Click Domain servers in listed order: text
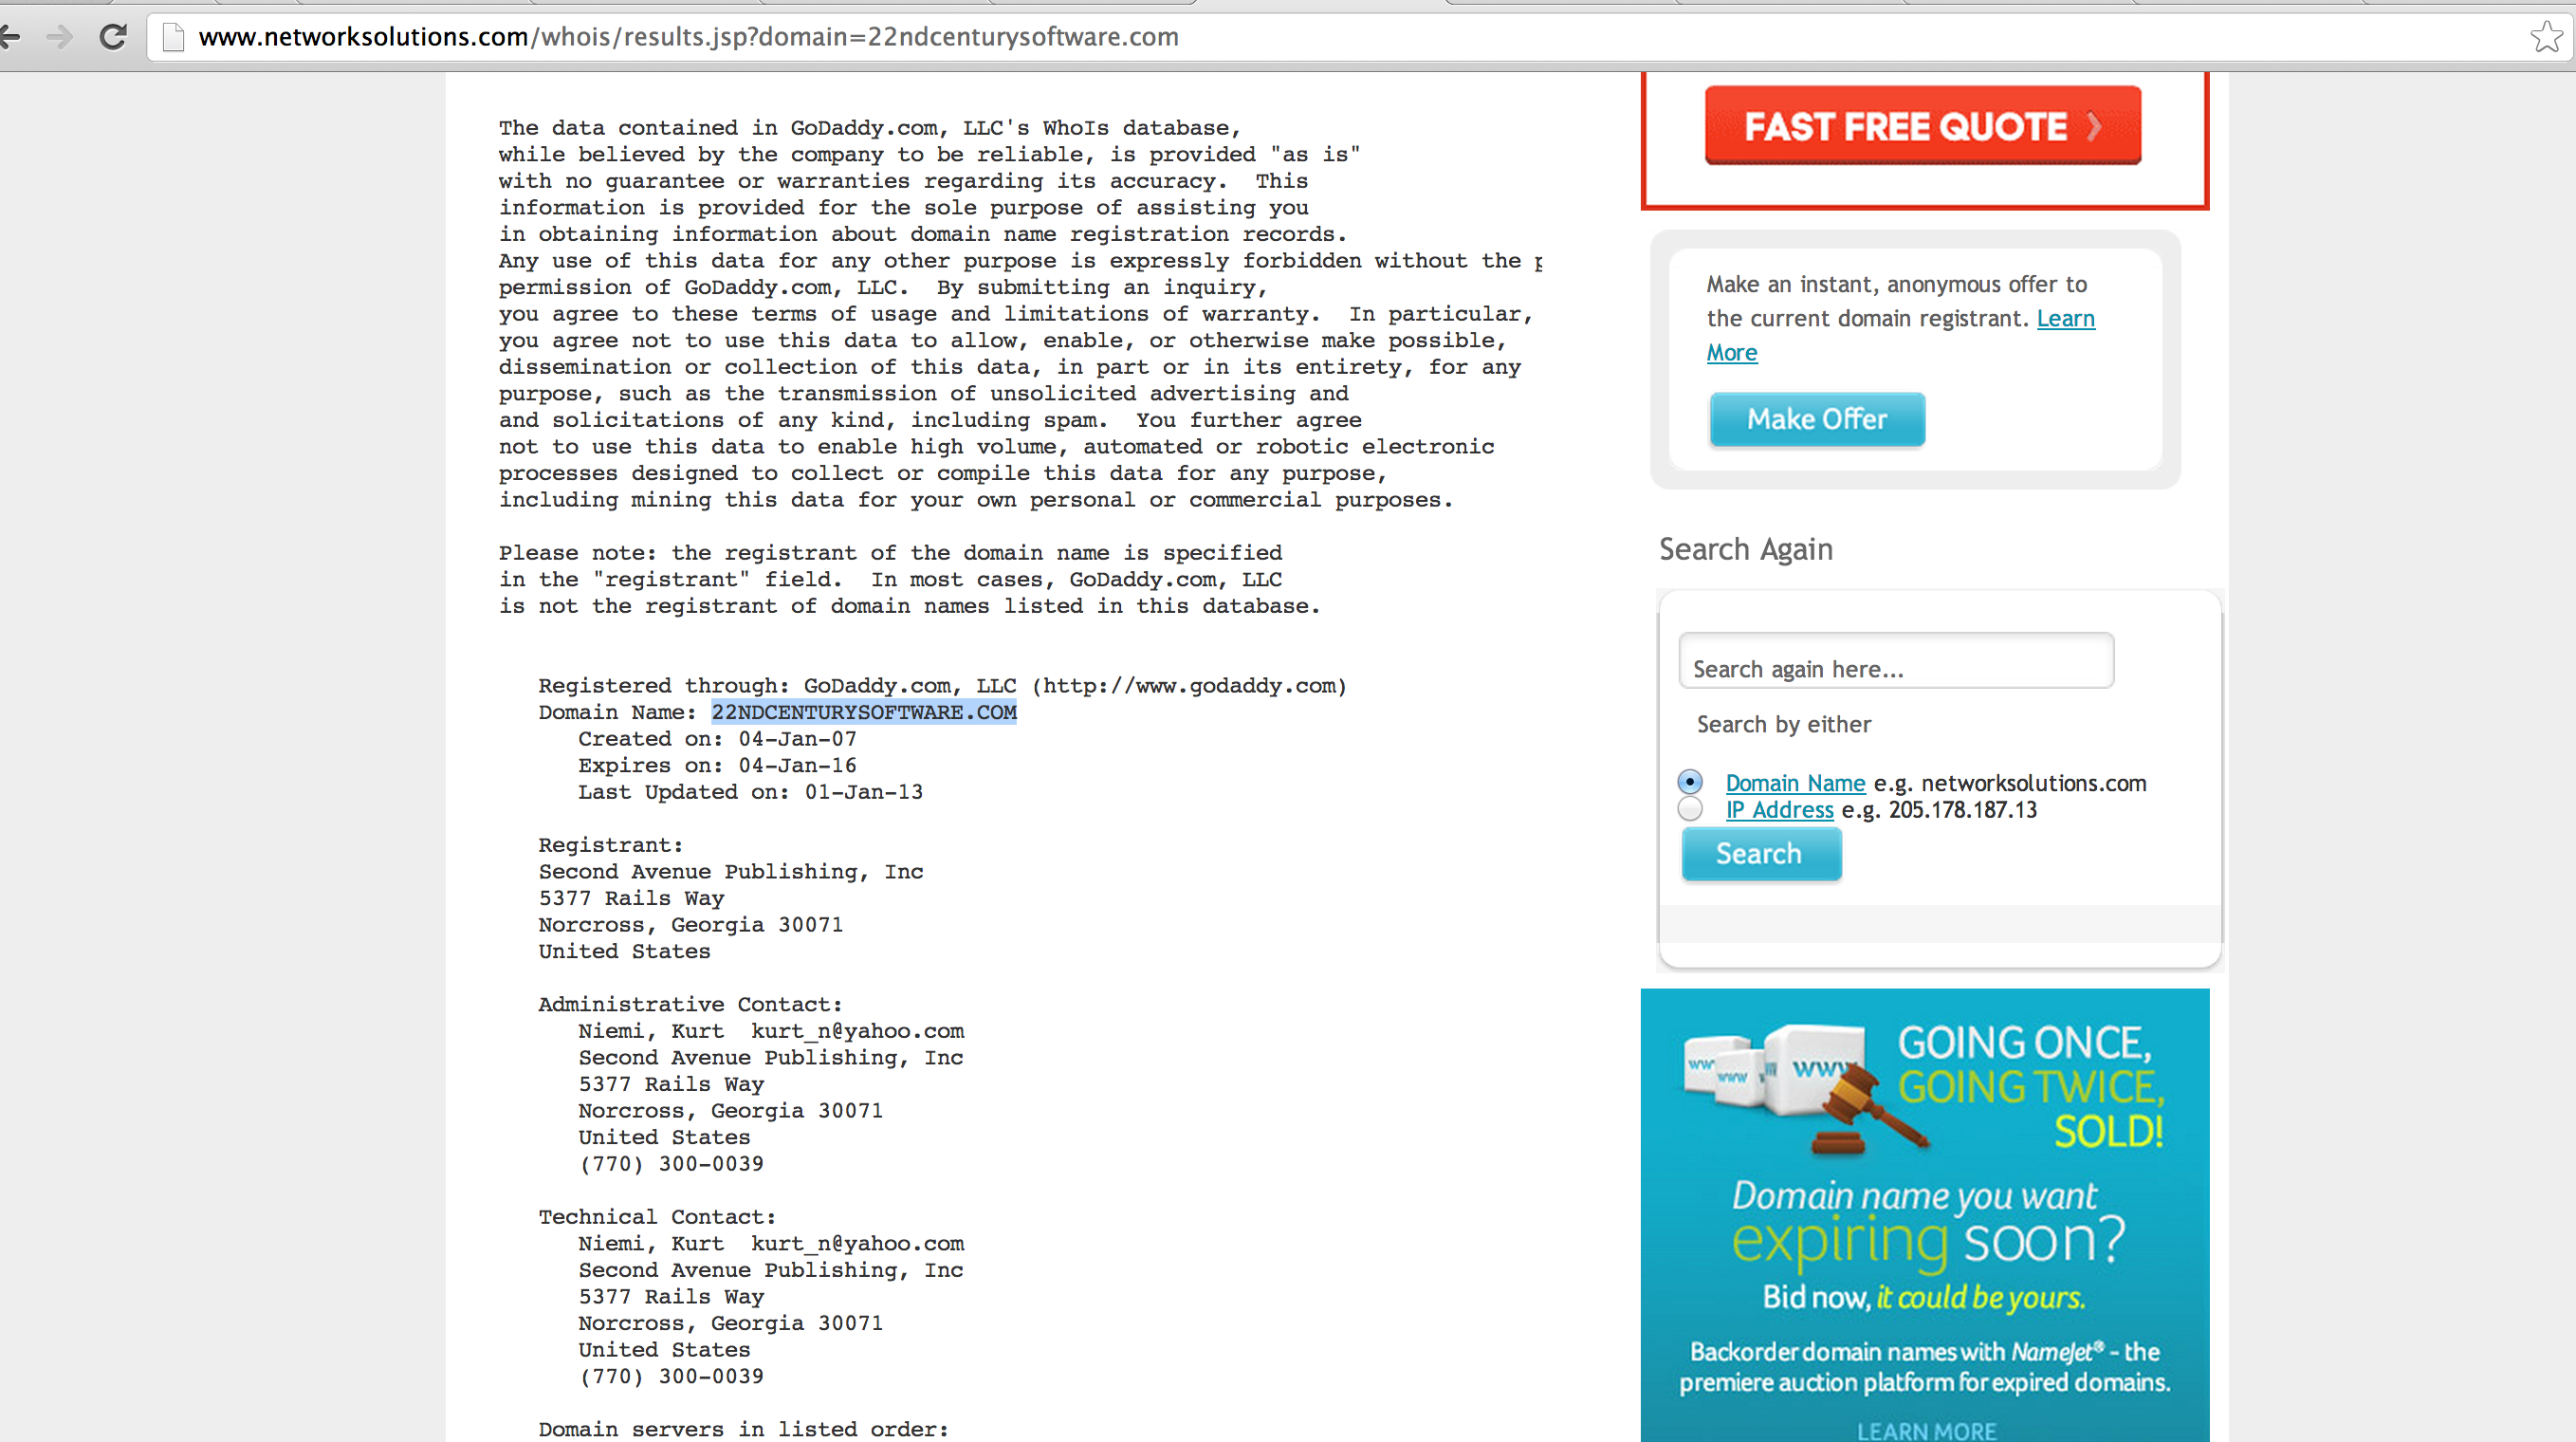 point(743,1429)
